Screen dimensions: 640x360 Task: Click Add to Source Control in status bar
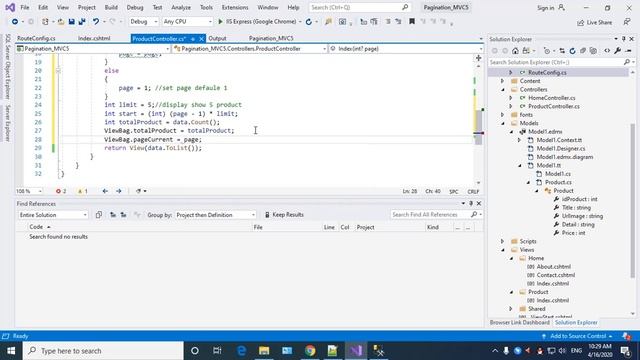point(578,336)
